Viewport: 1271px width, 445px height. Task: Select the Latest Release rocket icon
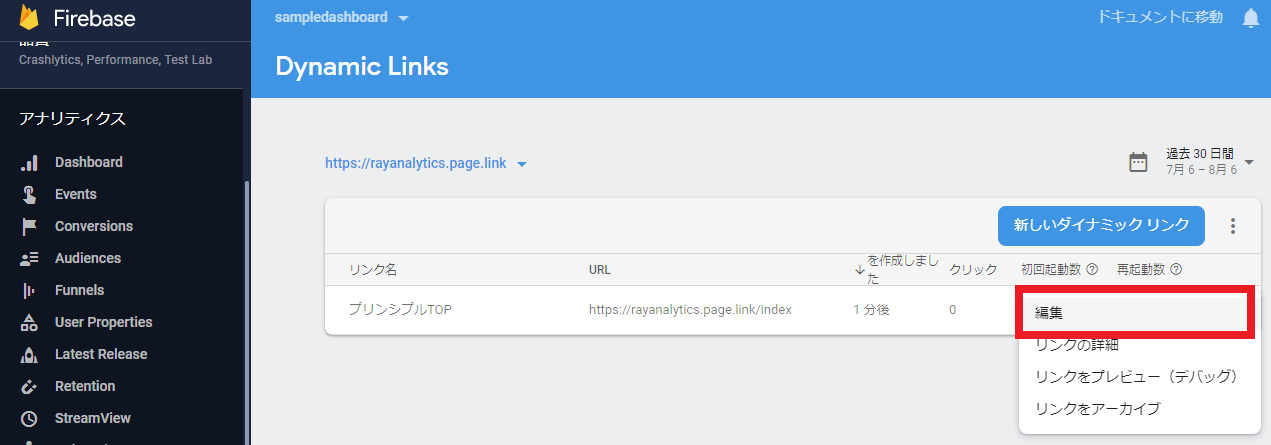(x=30, y=354)
